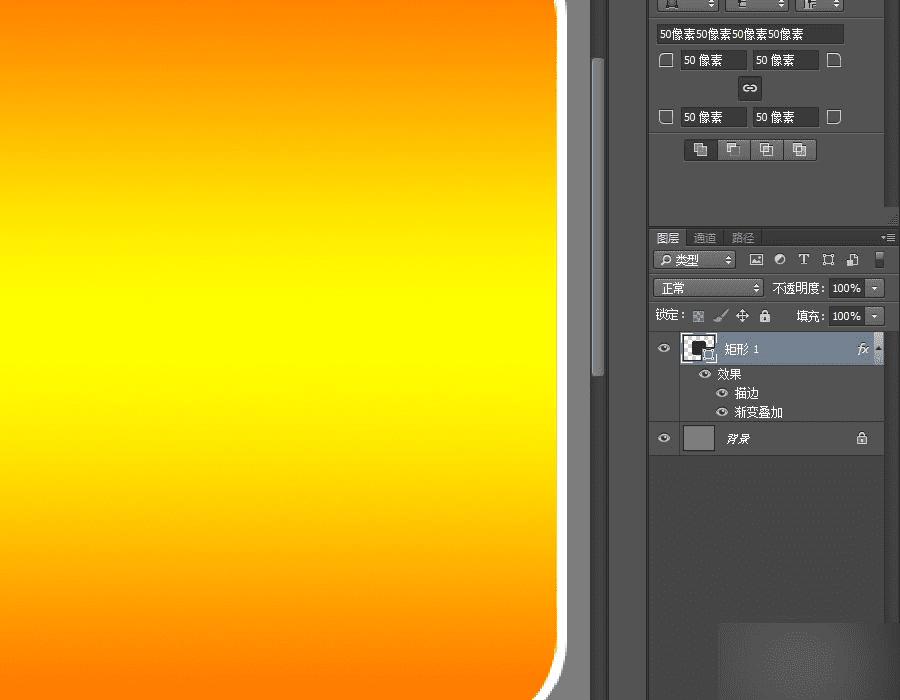Click the 渐变叠加 effect label
The height and width of the screenshot is (700, 900).
[759, 412]
